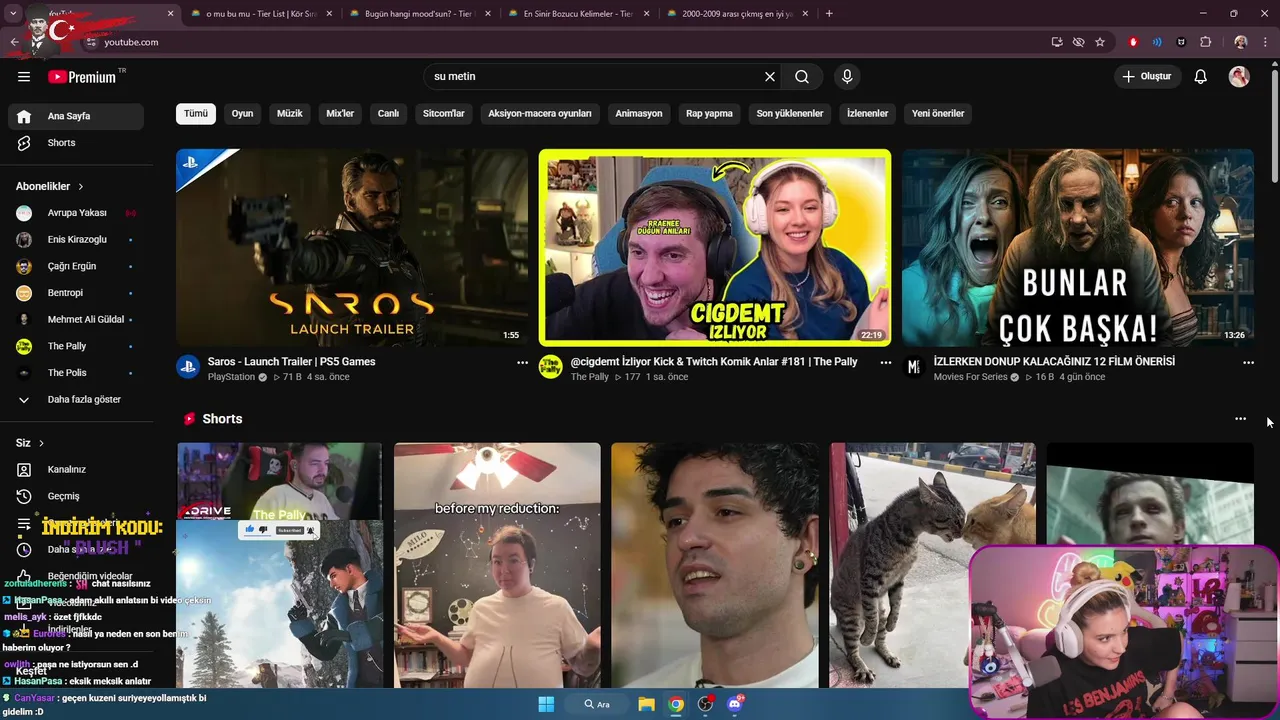Open the Mehmet Ali Güldal subscription channel

76,320
